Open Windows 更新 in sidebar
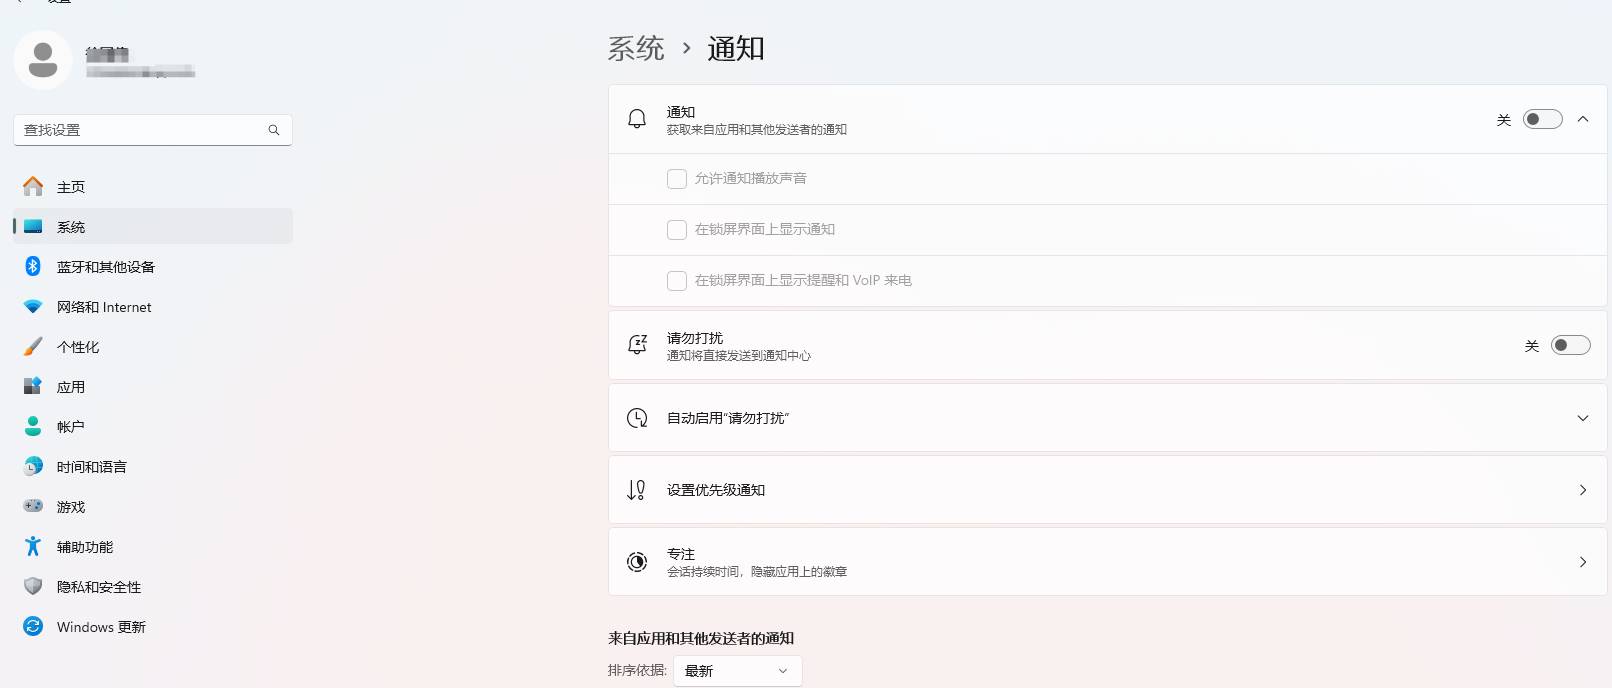The image size is (1612, 688). pyautogui.click(x=153, y=626)
